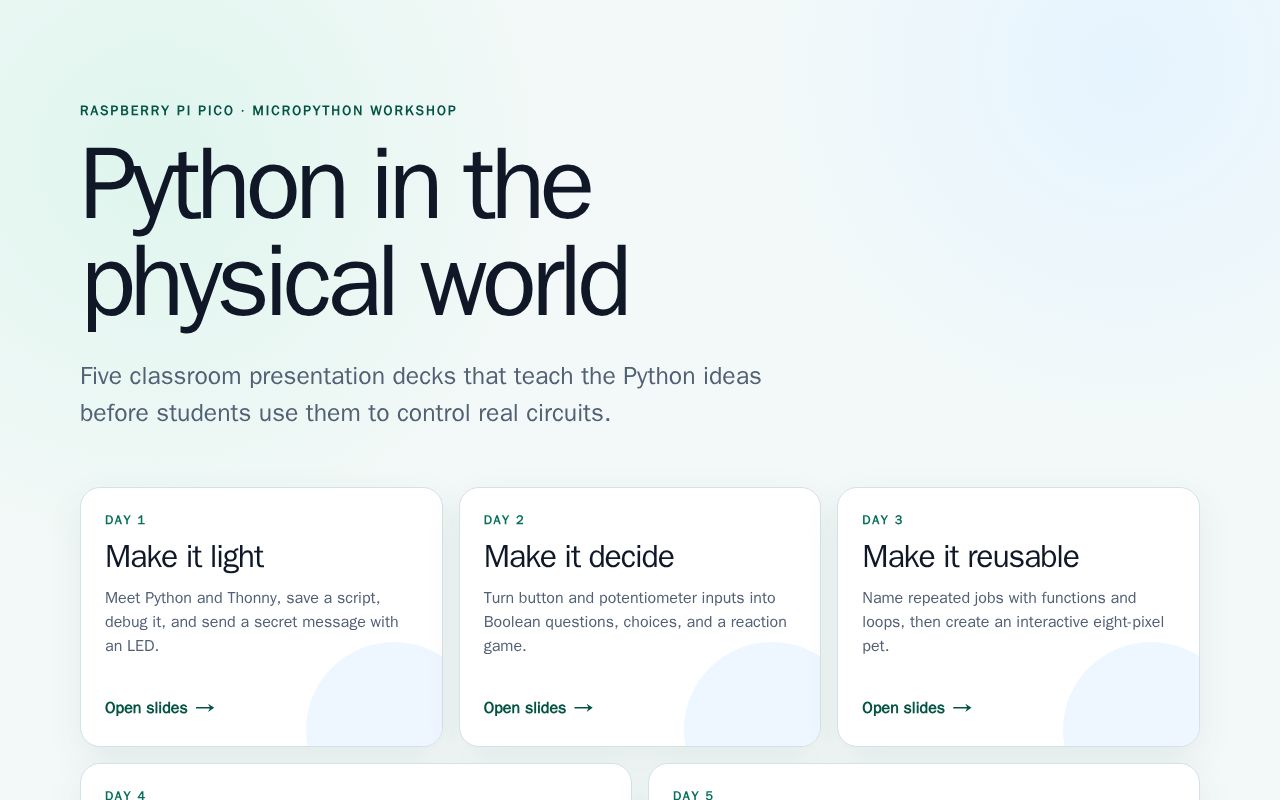
Task: Click the "Turn button and potentiometer inputs" description
Action: coord(635,622)
